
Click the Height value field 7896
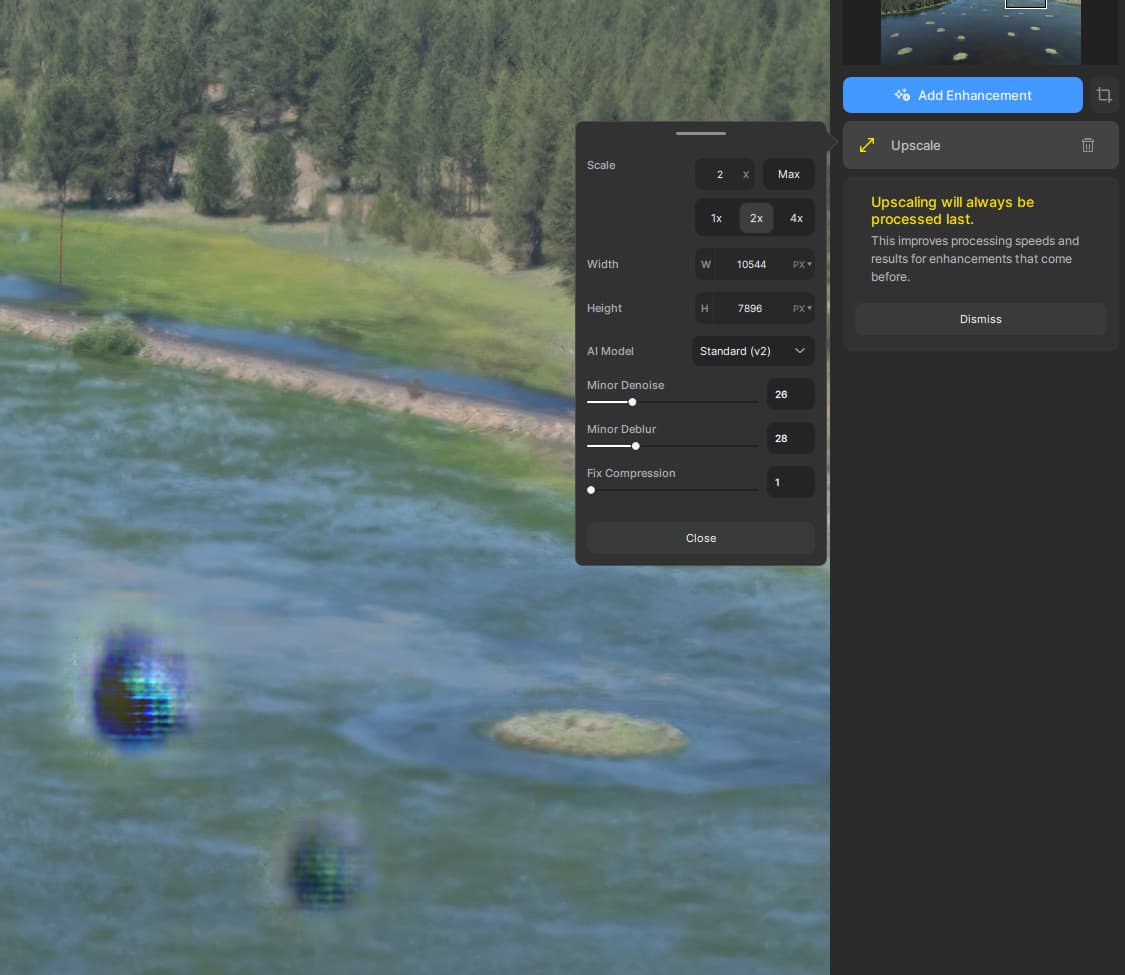[750, 308]
